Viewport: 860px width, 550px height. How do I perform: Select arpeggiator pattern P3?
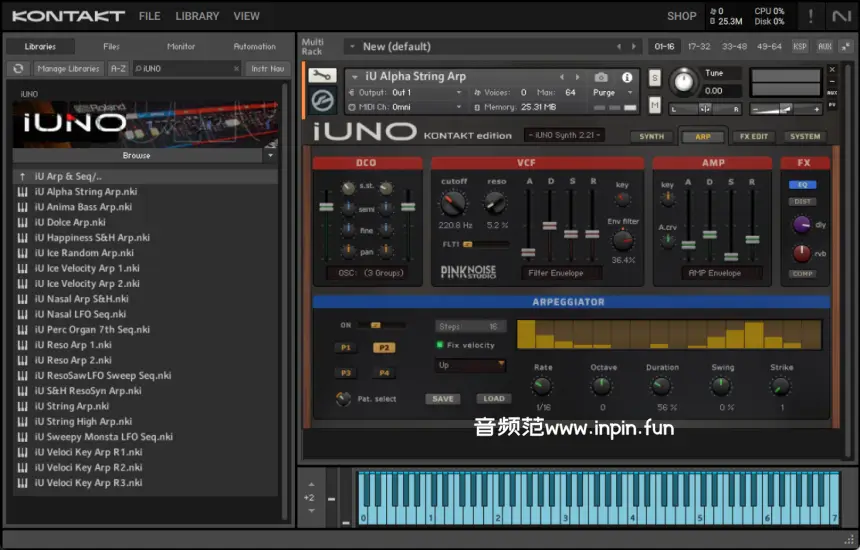tap(346, 373)
